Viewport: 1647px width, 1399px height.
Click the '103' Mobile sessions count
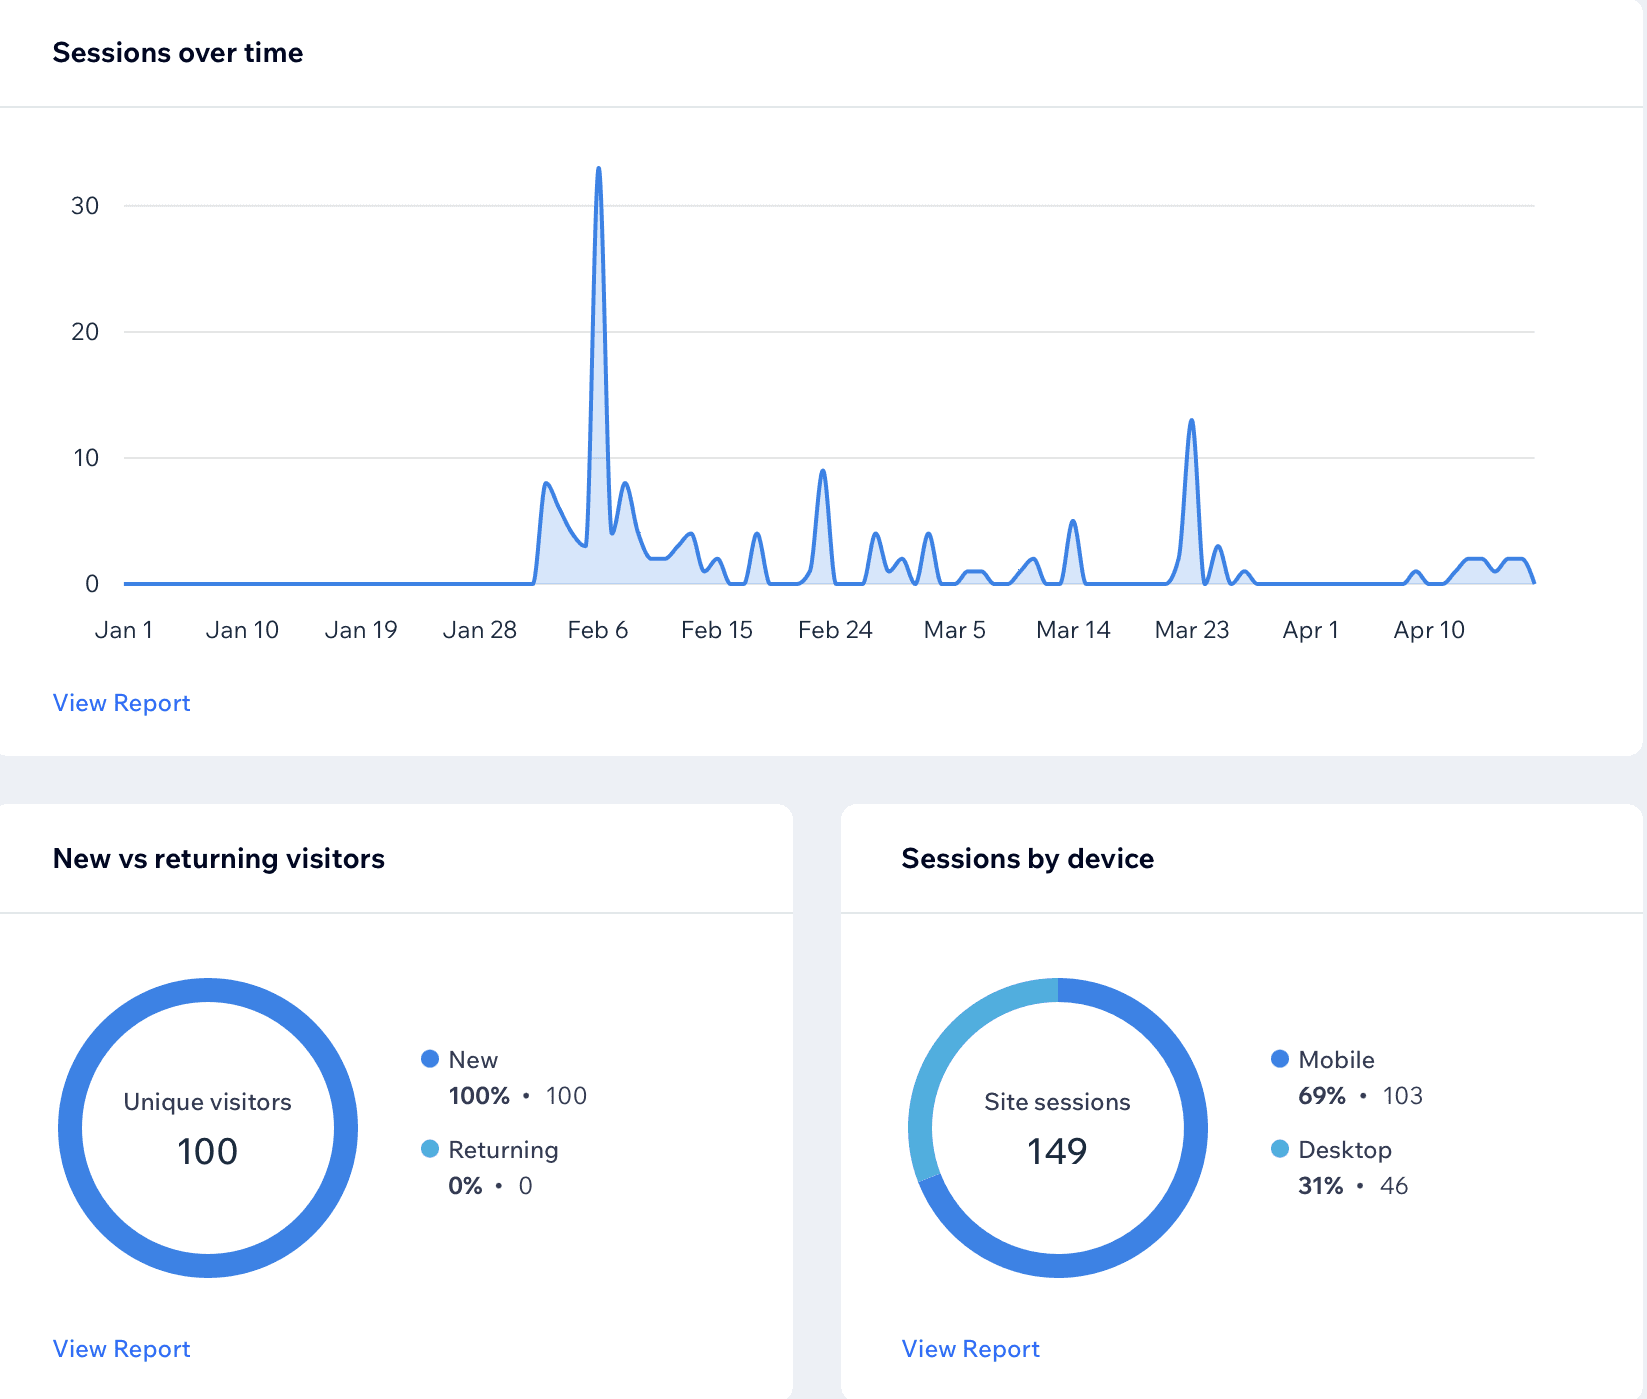[1402, 1096]
